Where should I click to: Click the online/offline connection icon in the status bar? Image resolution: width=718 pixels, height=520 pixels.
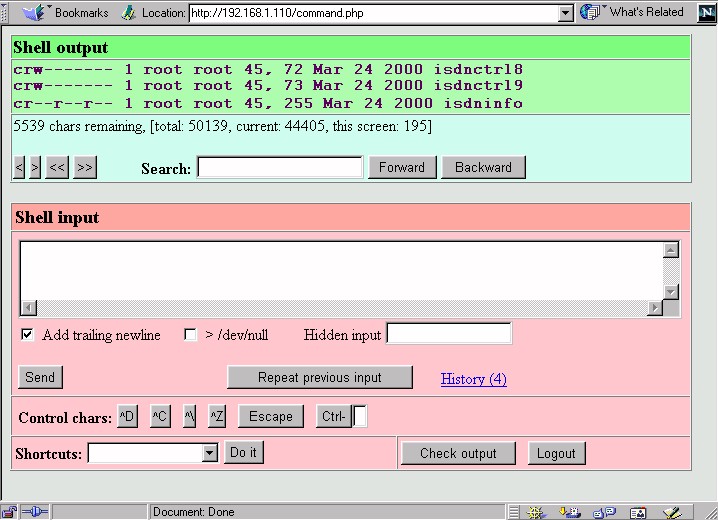point(33,512)
